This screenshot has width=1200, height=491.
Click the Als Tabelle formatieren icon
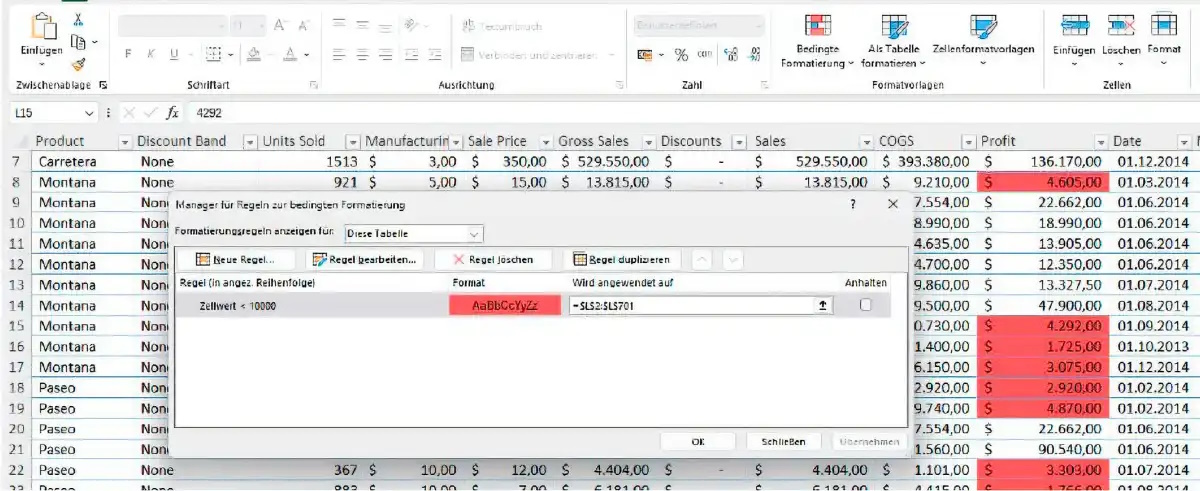coord(893,28)
